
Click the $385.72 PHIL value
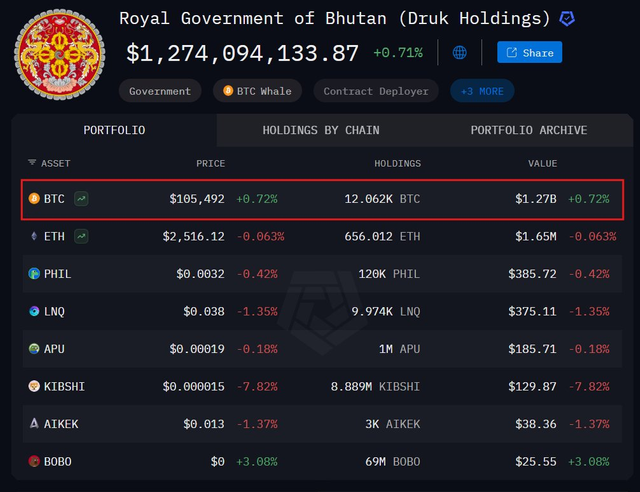coord(532,274)
